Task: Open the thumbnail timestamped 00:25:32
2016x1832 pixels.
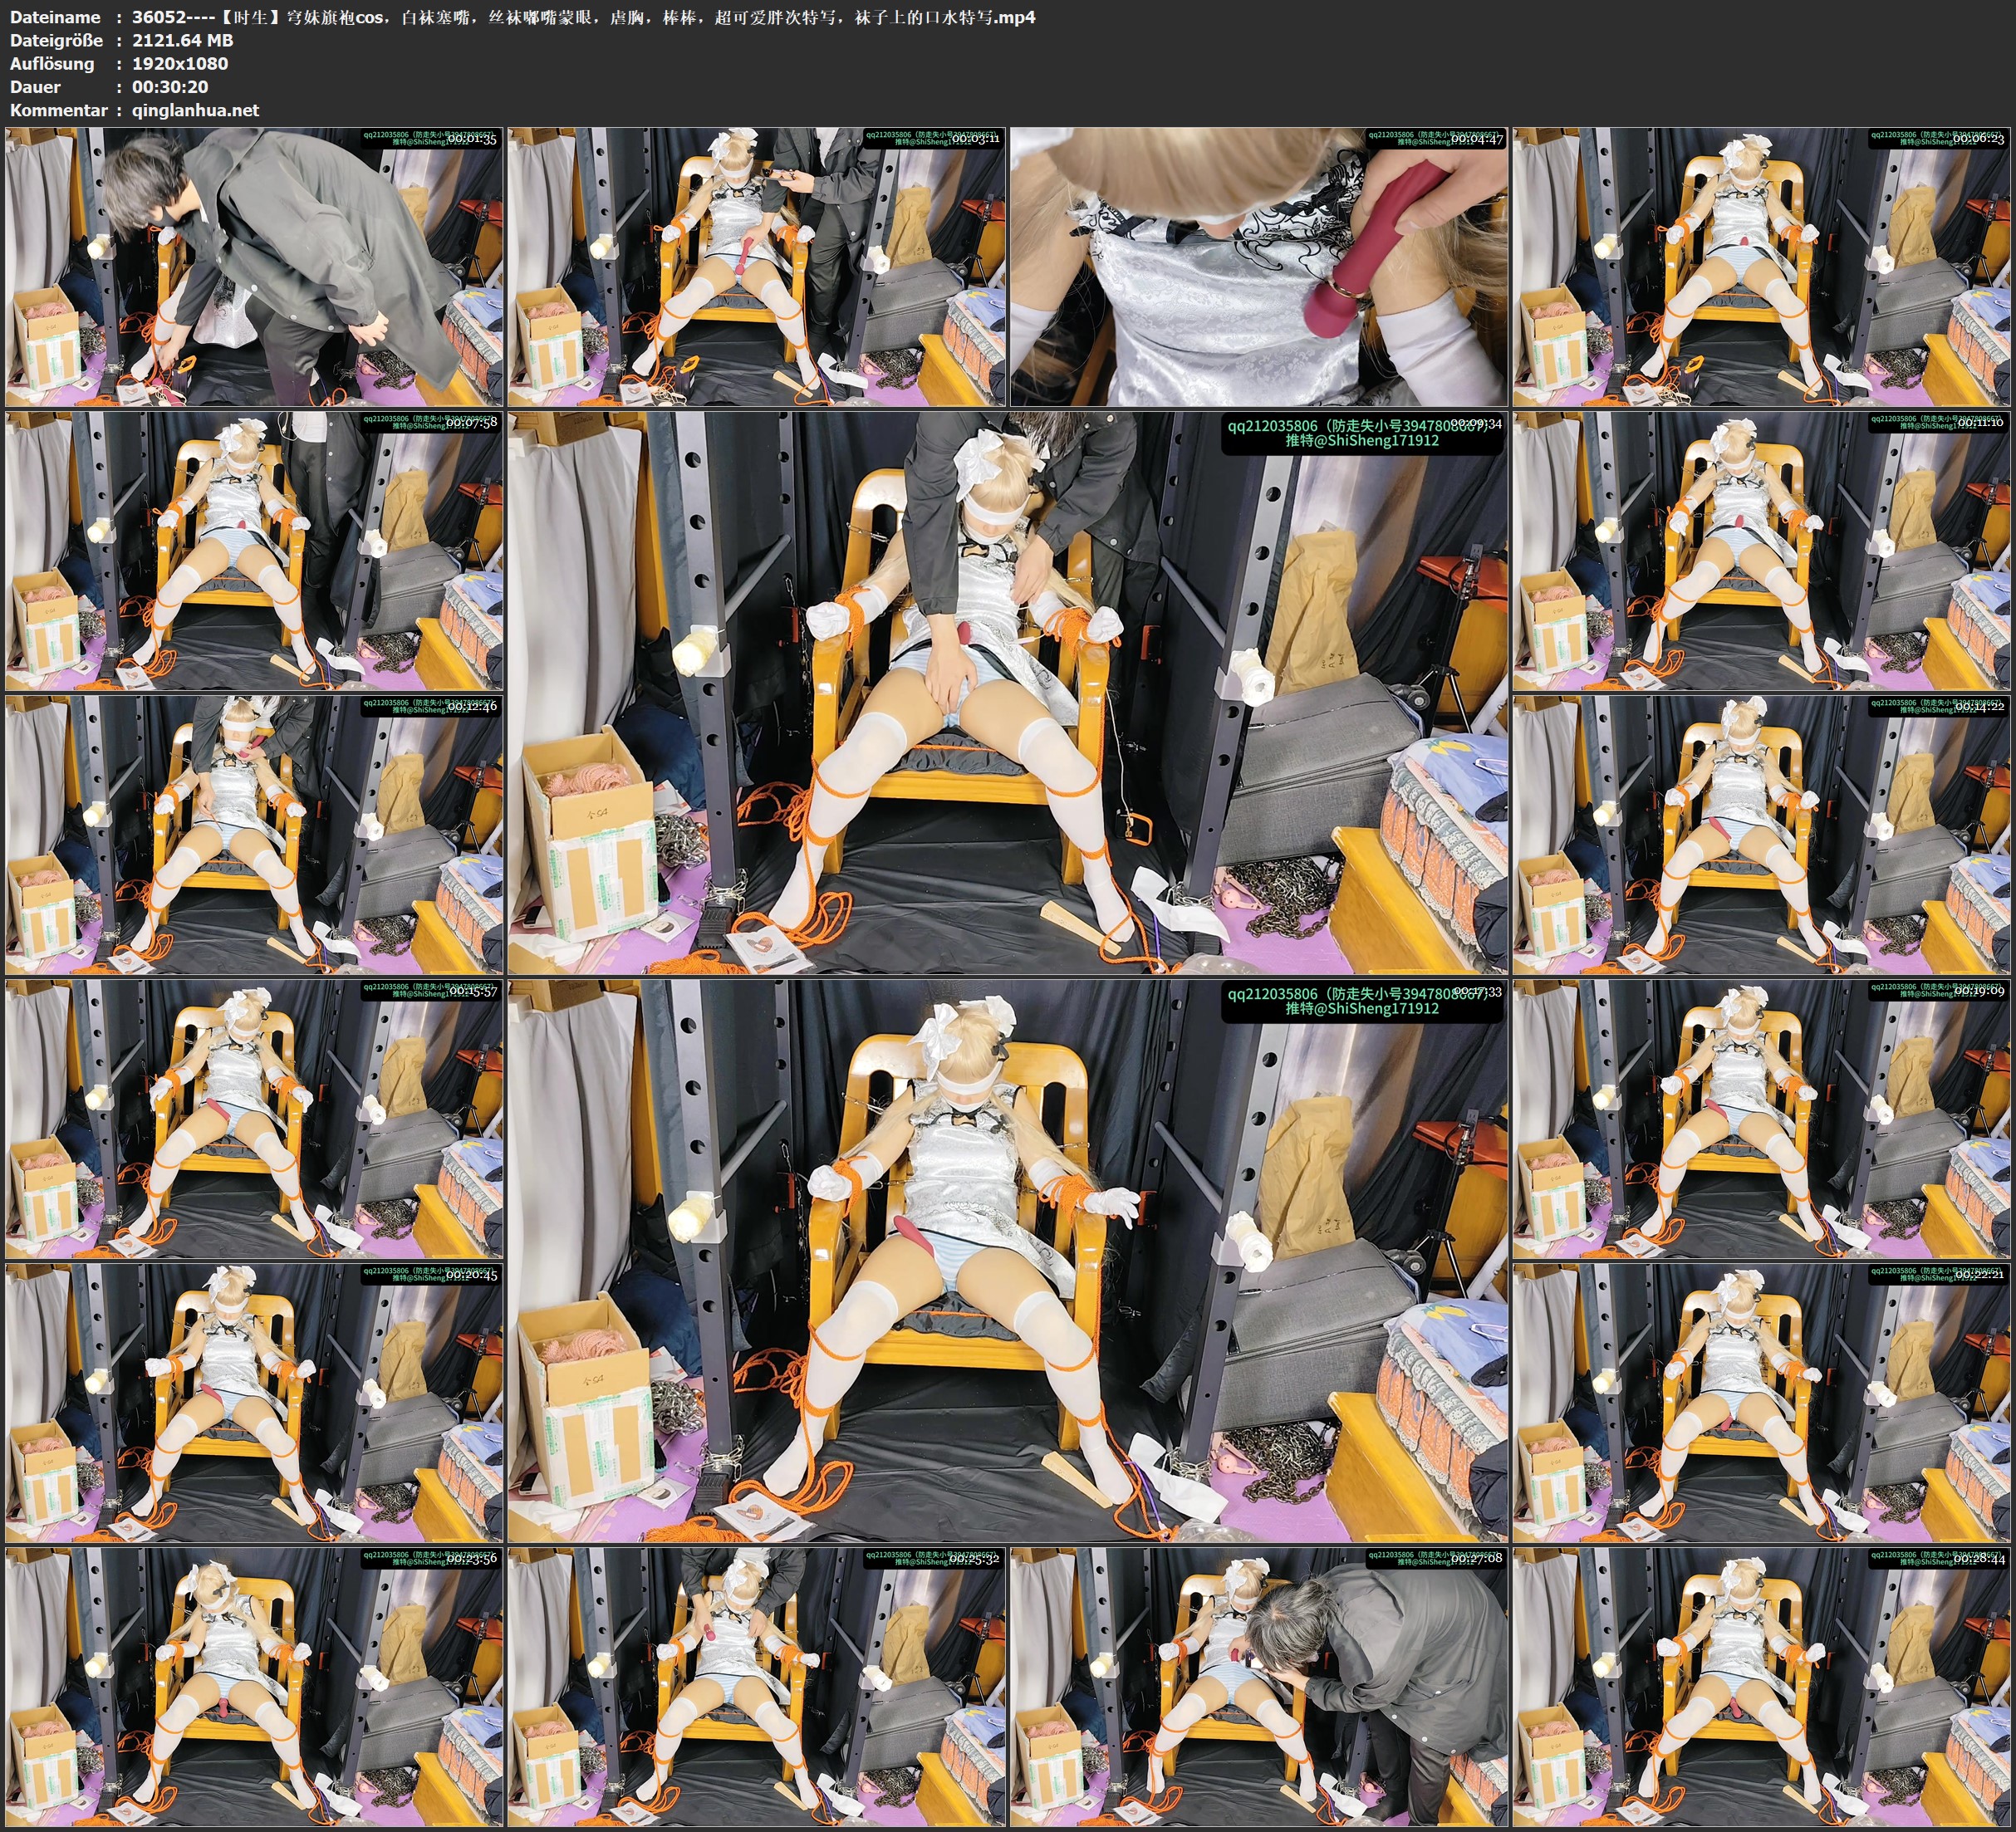Action: [757, 1686]
